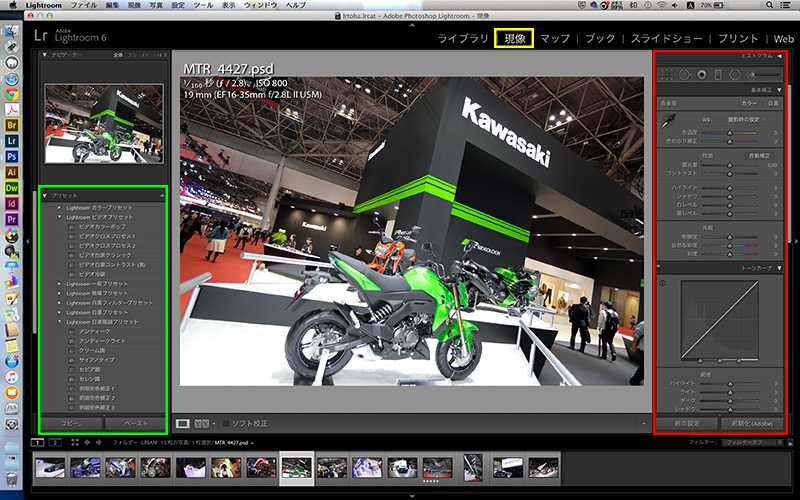Open iTunes from the Dock
The image size is (800, 500).
tap(12, 377)
